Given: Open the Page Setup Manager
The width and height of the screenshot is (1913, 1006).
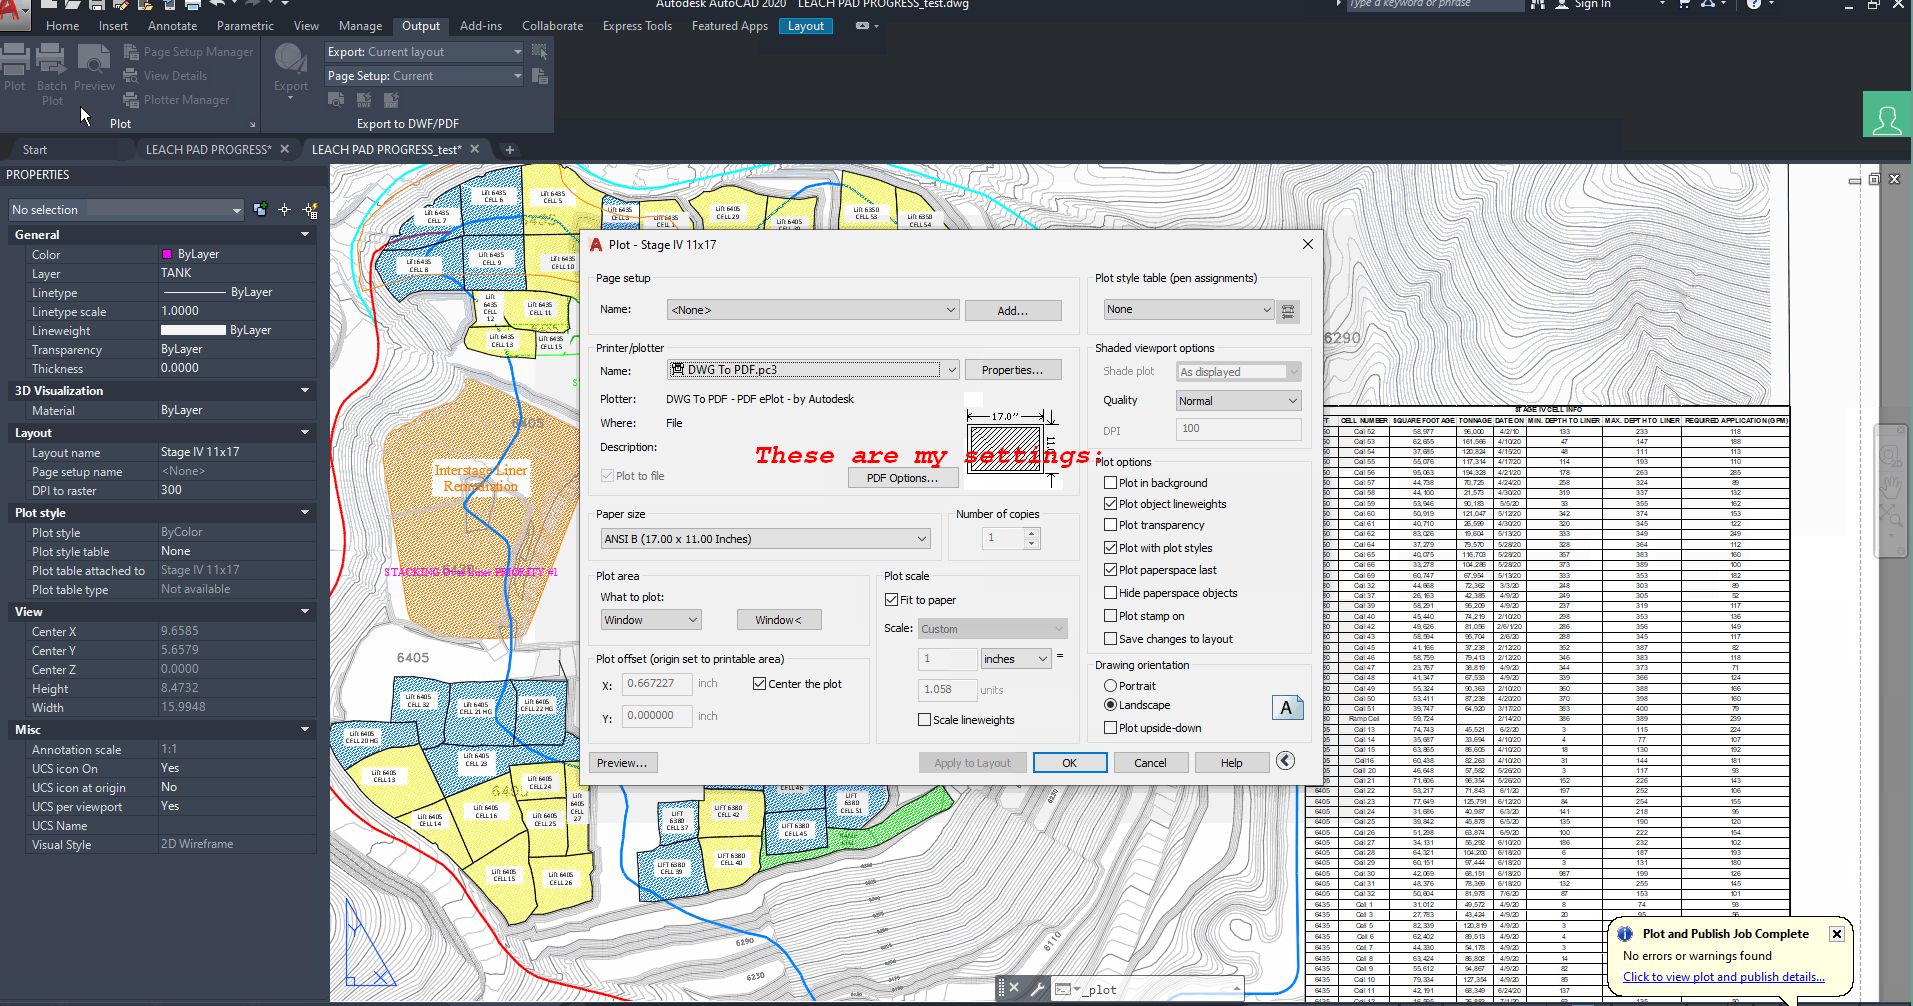Looking at the screenshot, I should point(188,51).
